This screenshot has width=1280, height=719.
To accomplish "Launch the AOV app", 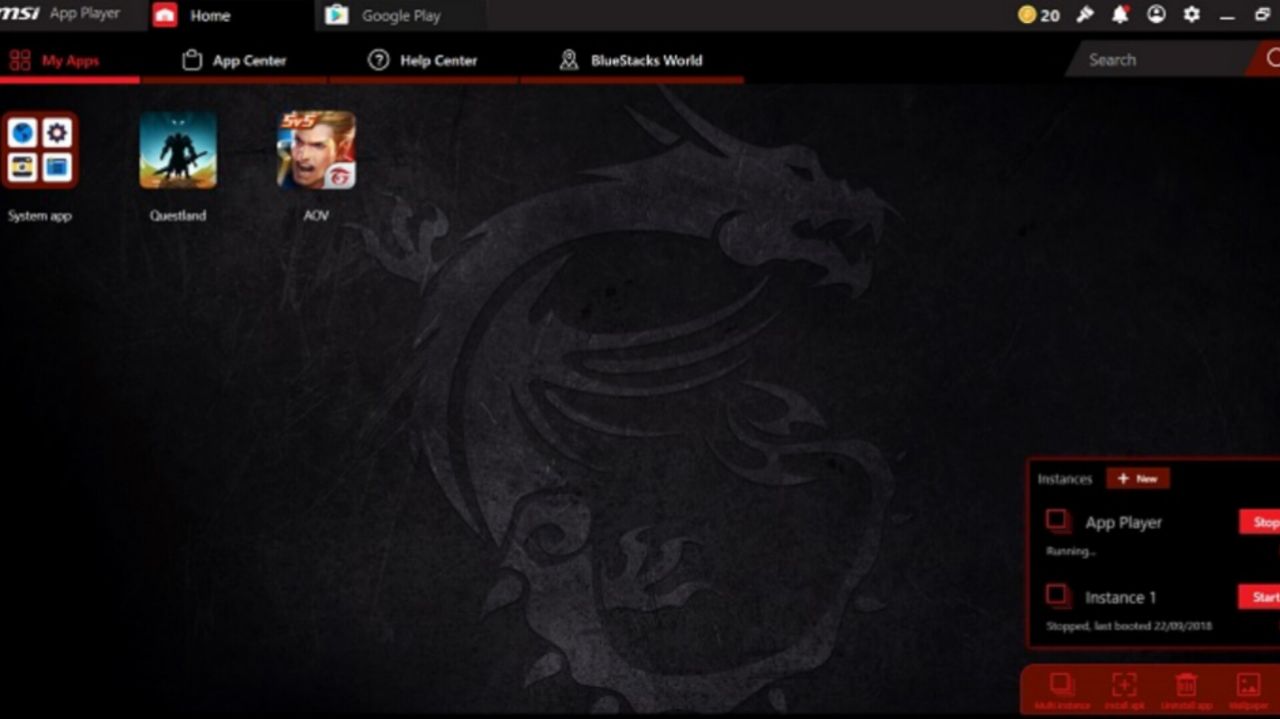I will click(x=316, y=150).
